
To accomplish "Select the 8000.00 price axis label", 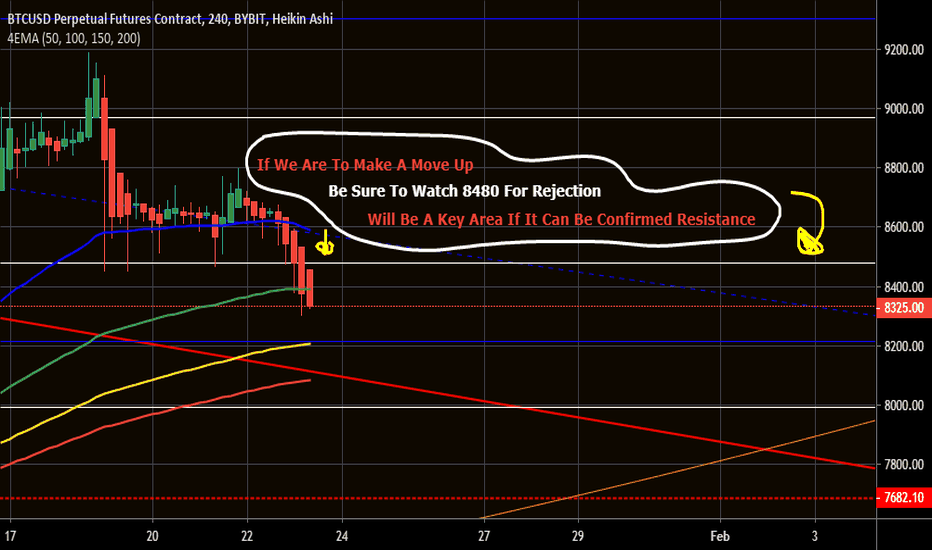I will point(903,406).
